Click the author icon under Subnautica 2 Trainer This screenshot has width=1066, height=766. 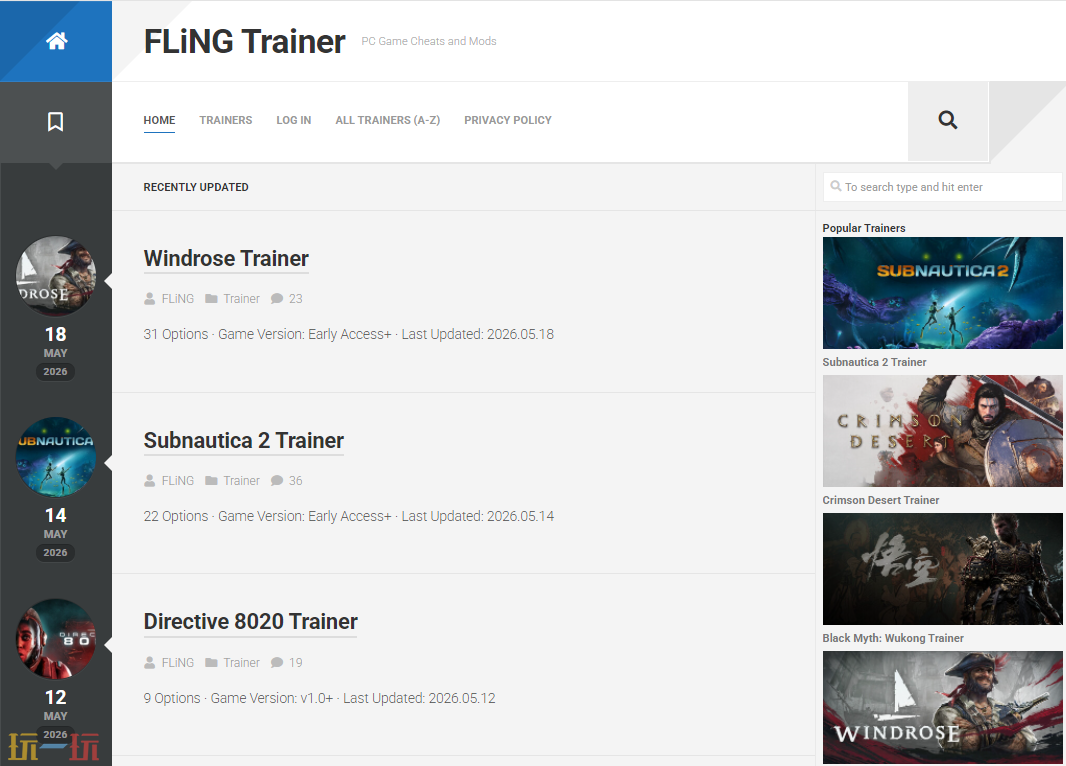point(150,481)
